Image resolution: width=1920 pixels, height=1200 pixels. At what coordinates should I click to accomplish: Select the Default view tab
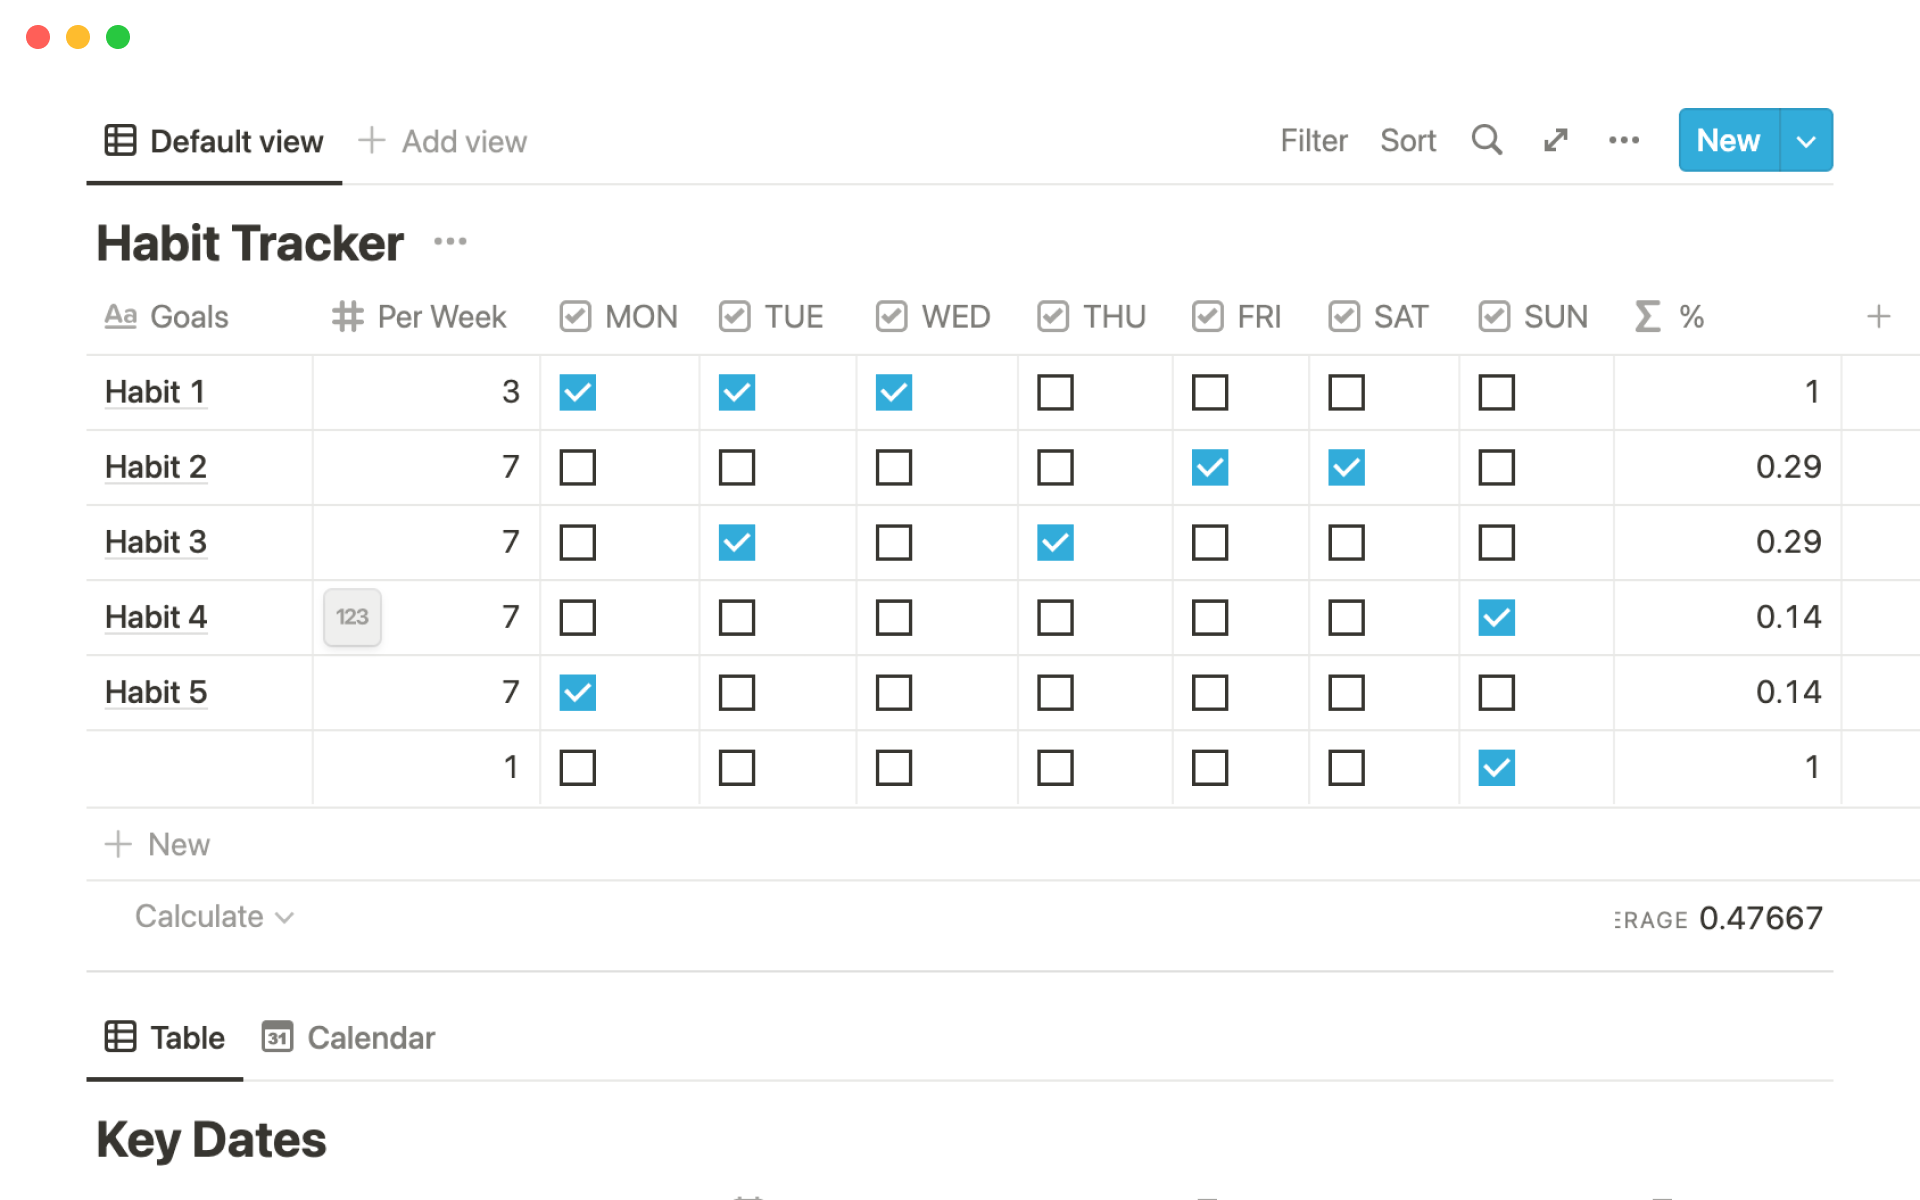214,141
